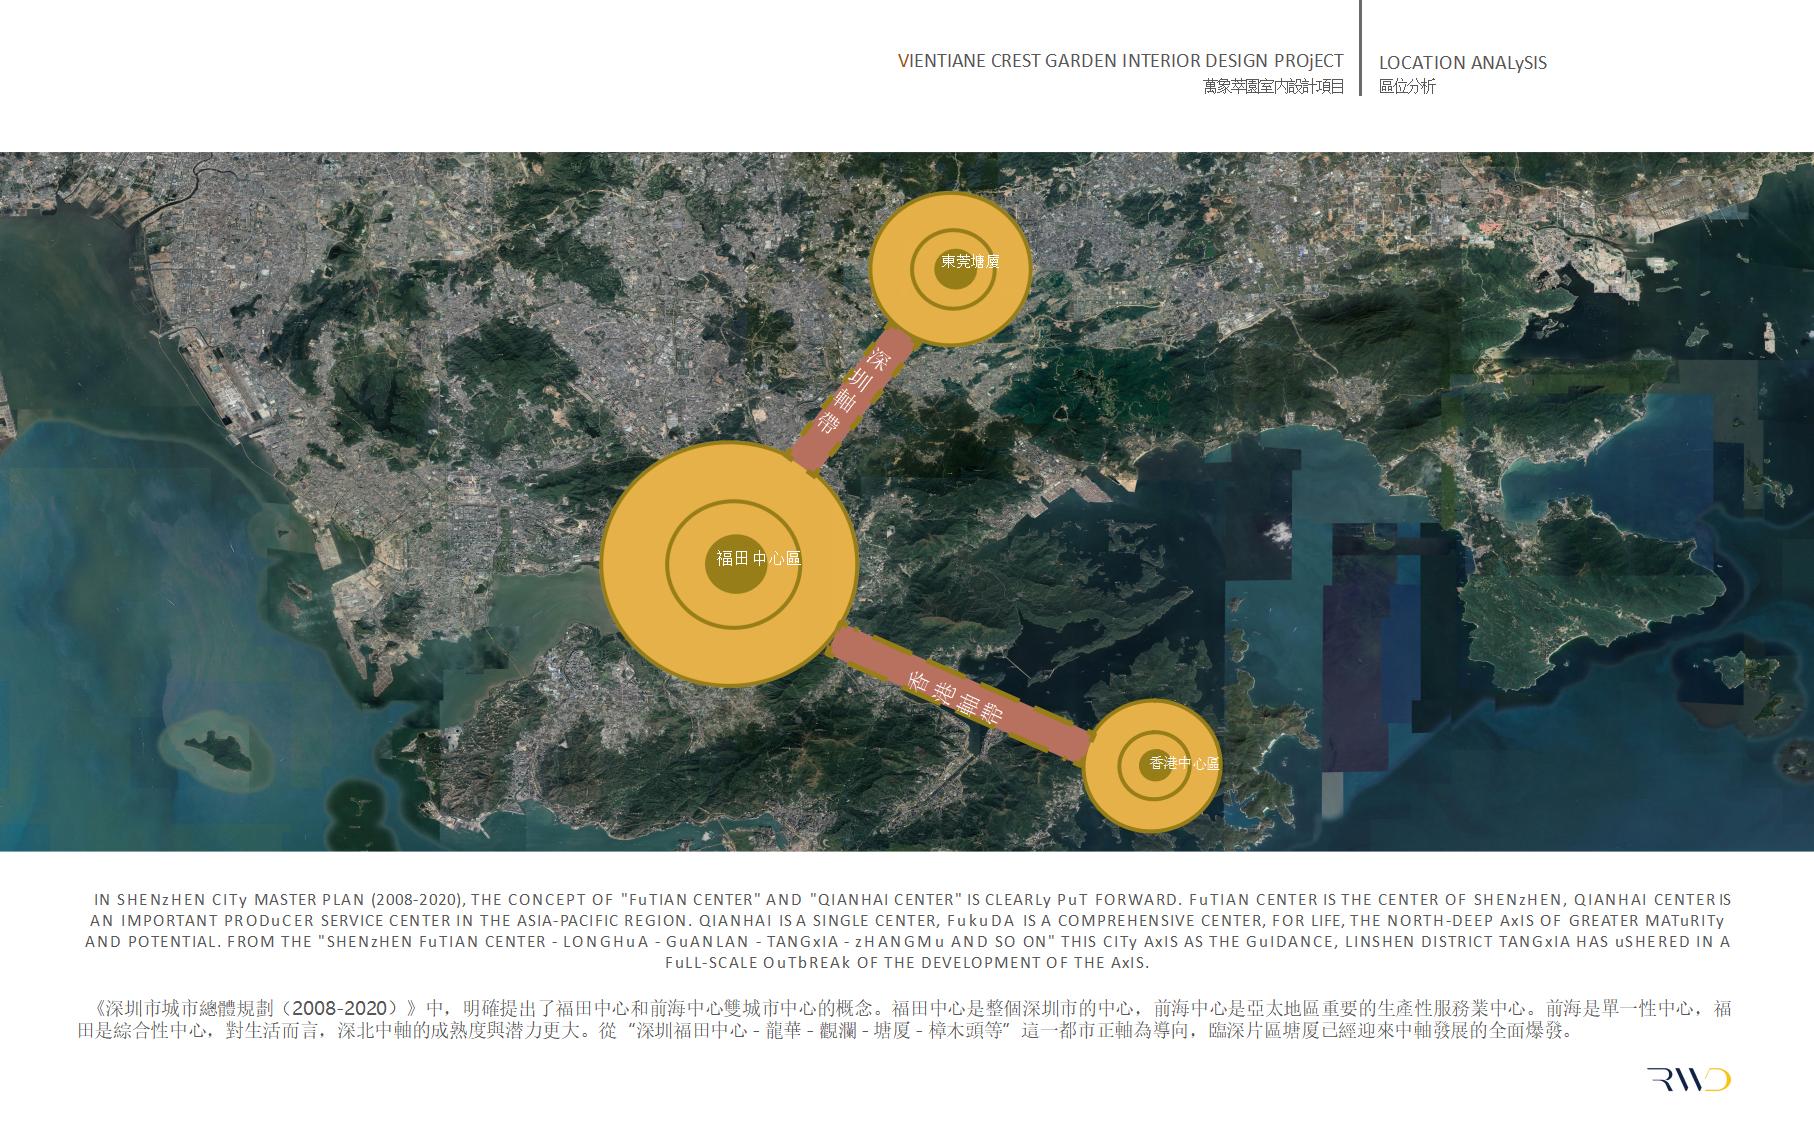Click the 'LOCATION ANALySIS' heading
This screenshot has width=1814, height=1122.
pyautogui.click(x=1463, y=63)
